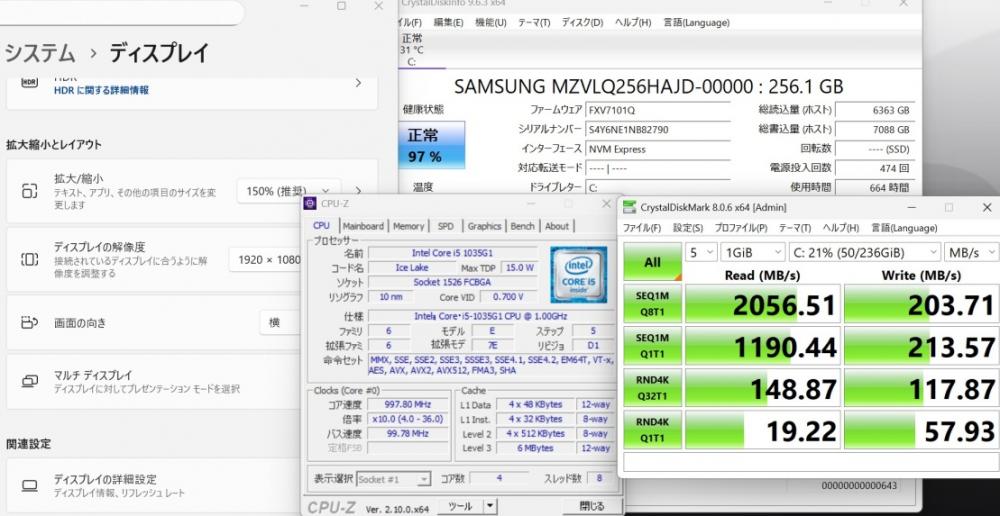Switch to the About tab in CPU-Z
This screenshot has width=1000, height=516.
pos(557,226)
